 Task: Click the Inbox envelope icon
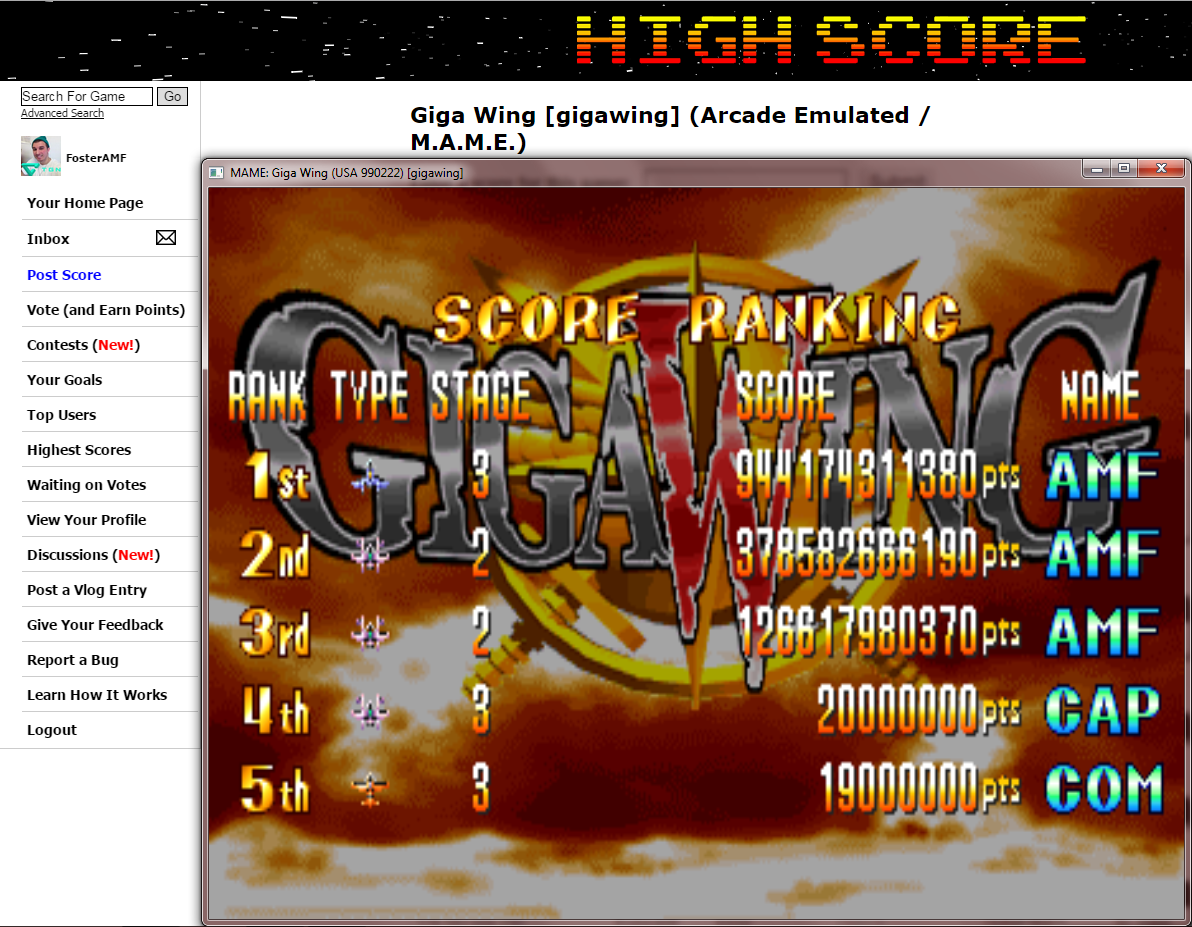click(166, 238)
